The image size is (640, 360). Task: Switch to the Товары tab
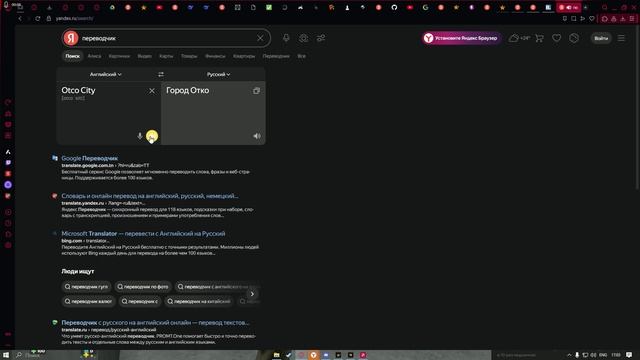(189, 56)
